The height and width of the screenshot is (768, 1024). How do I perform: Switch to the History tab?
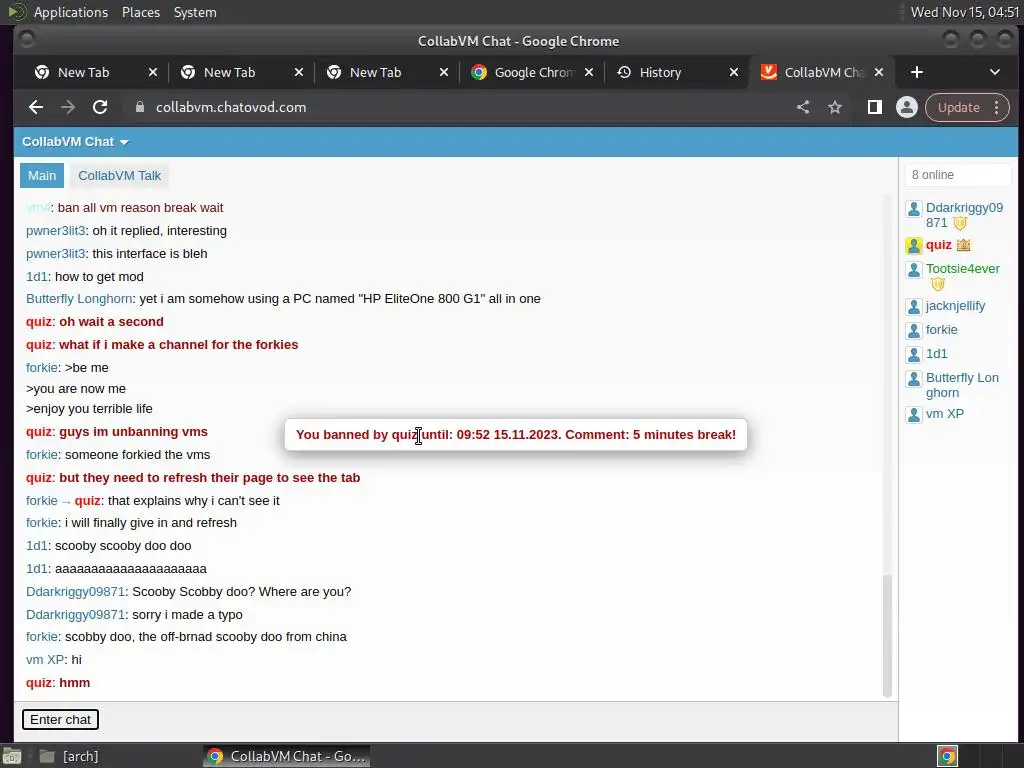[660, 72]
